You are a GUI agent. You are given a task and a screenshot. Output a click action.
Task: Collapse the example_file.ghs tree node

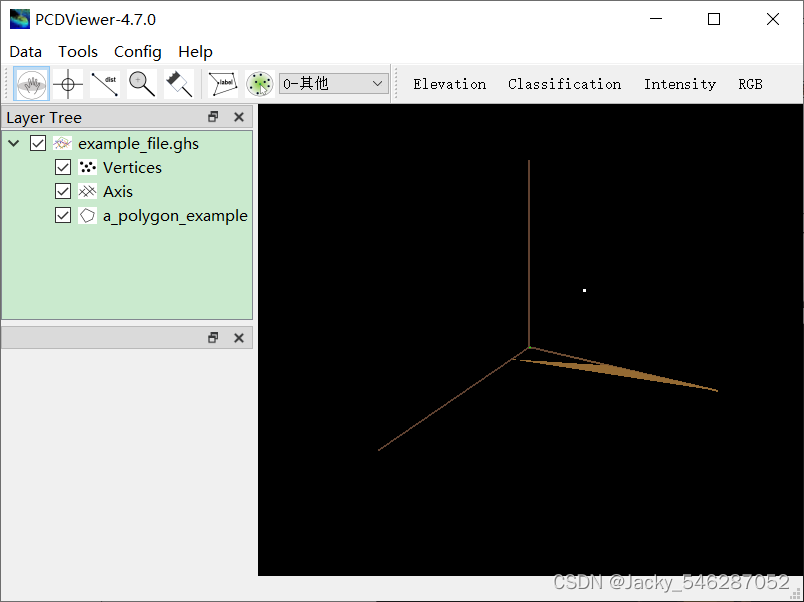point(14,143)
